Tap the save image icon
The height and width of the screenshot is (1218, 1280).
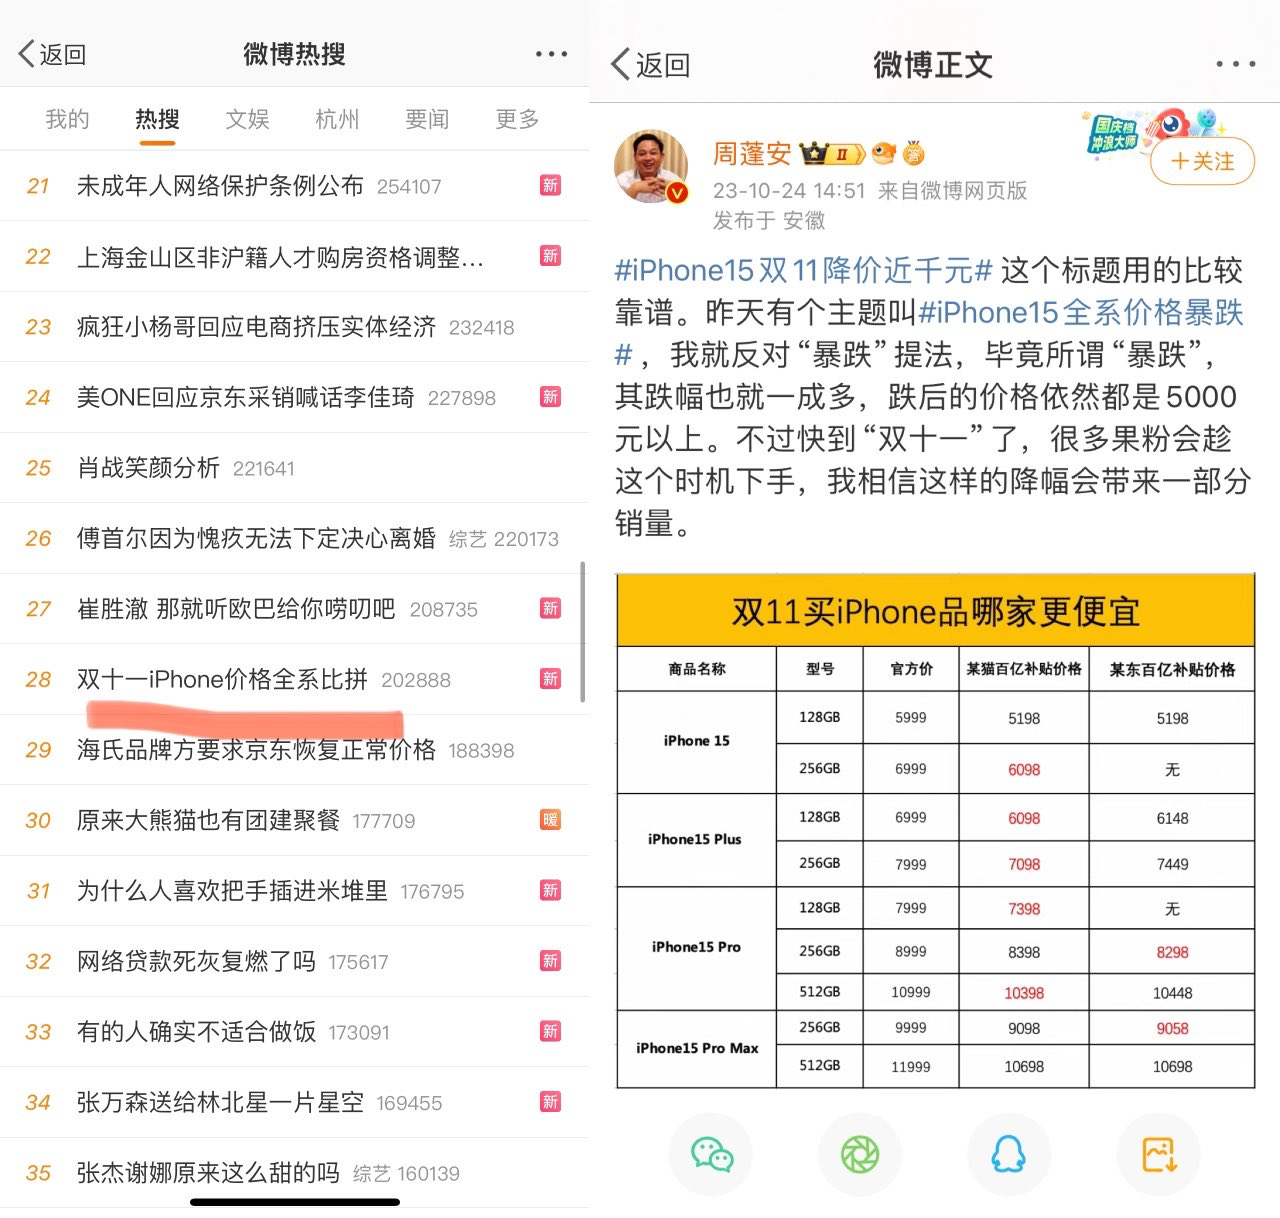click(x=1158, y=1154)
